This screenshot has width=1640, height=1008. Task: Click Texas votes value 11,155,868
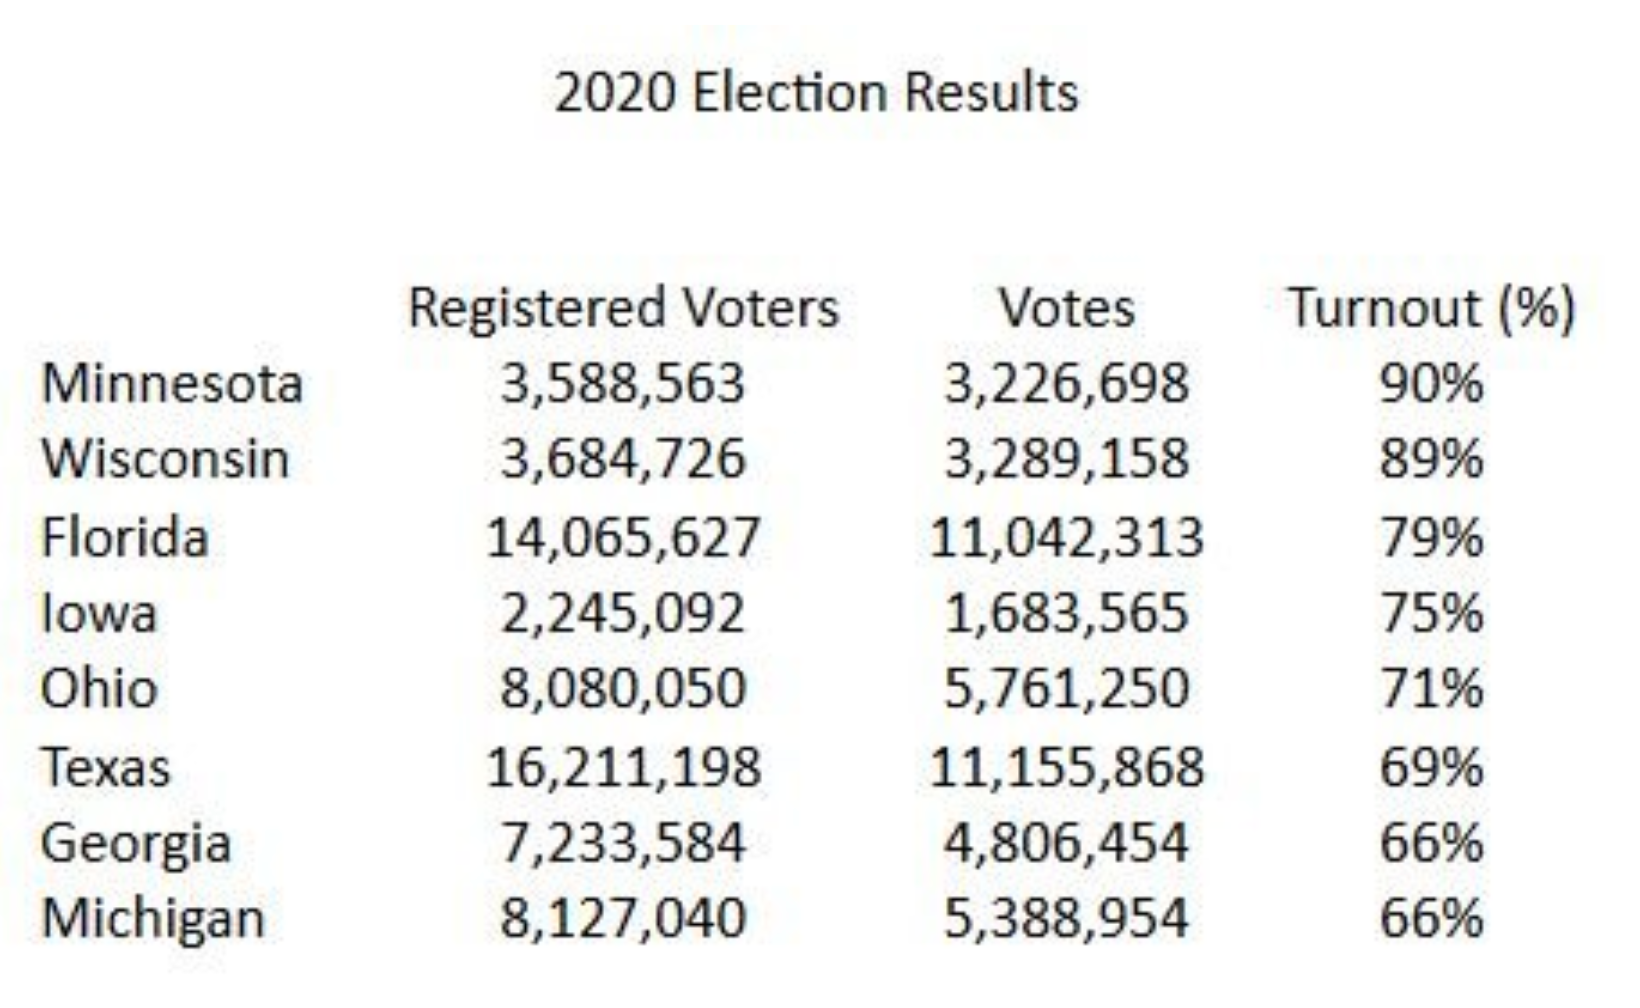point(1066,767)
